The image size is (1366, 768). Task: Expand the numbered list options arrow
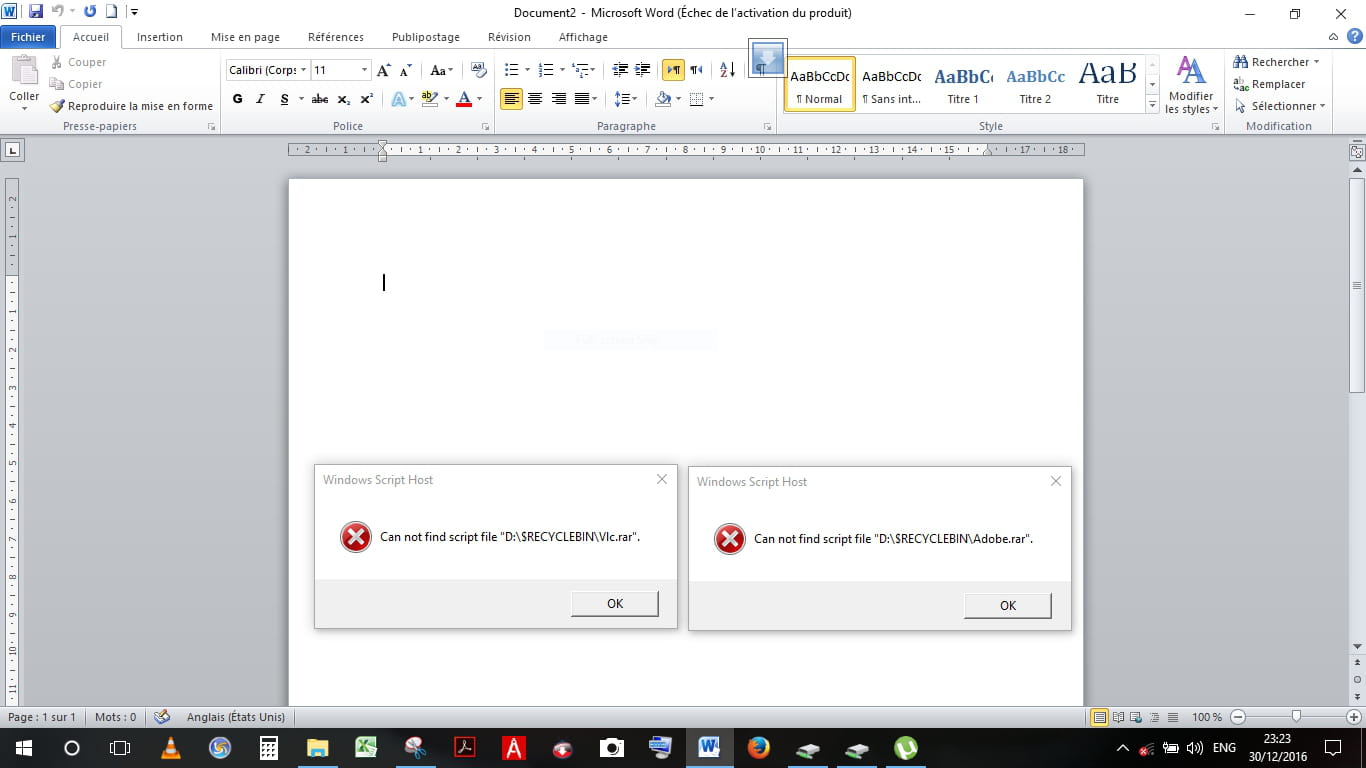pyautogui.click(x=562, y=70)
